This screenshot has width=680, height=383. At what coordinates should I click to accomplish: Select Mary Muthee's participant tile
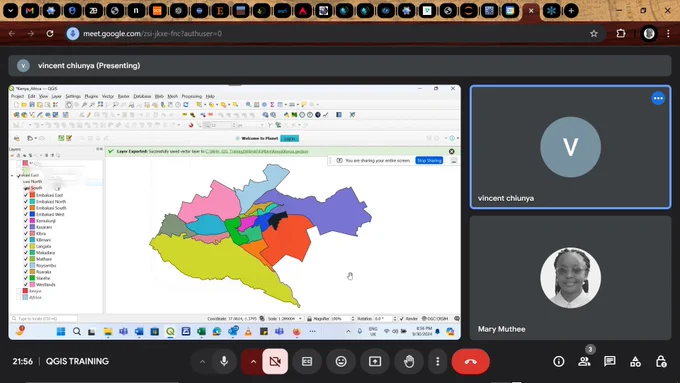tap(570, 278)
